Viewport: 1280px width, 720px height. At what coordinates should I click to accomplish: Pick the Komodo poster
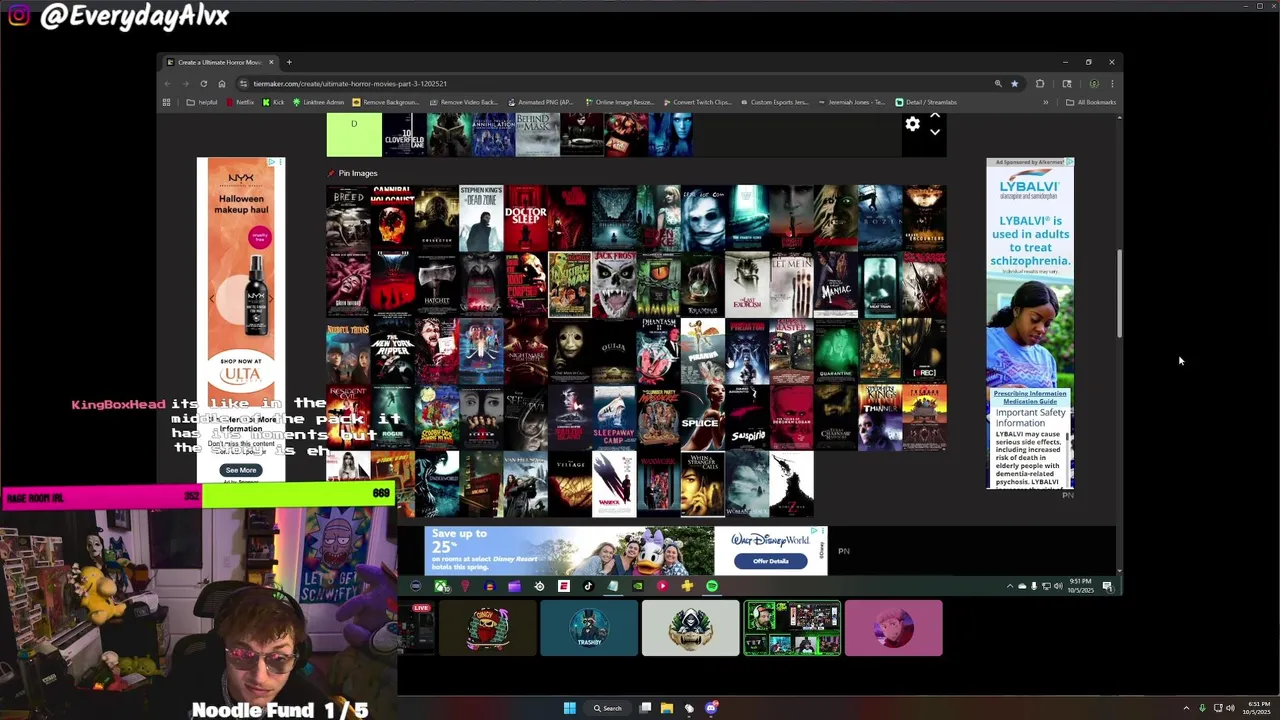(x=658, y=284)
